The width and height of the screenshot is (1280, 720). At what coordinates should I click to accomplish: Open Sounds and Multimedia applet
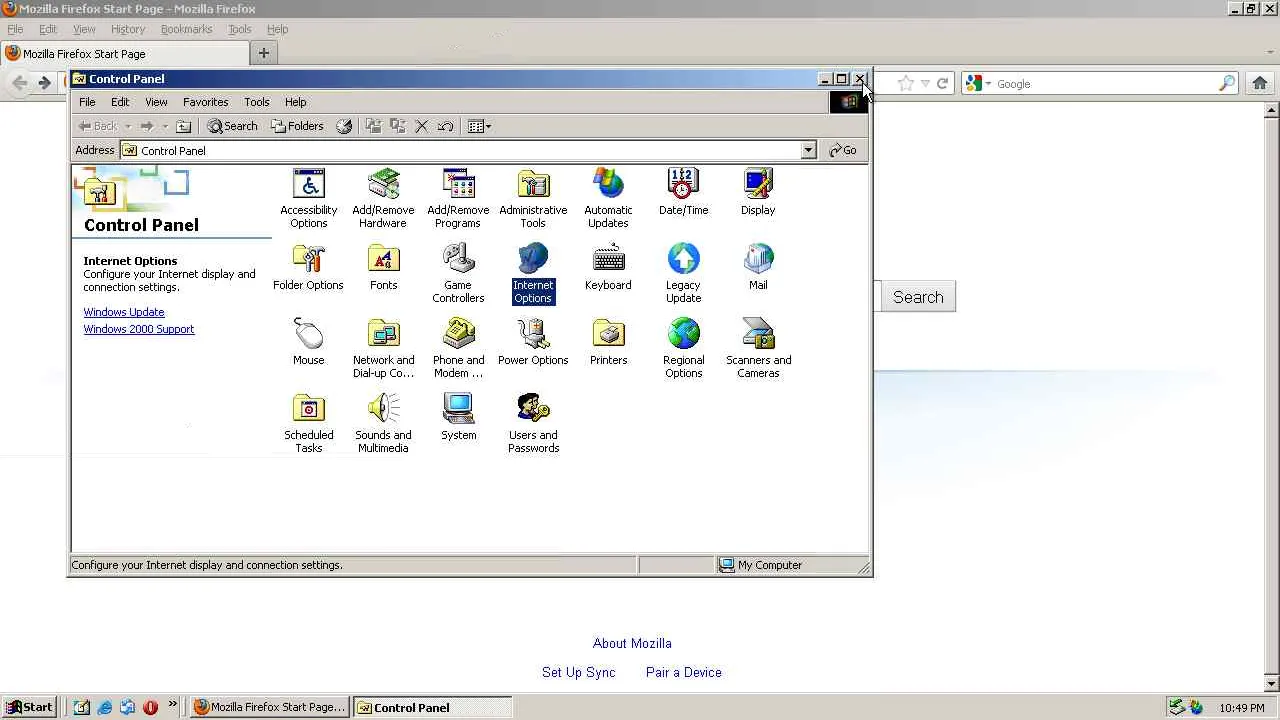coord(383,423)
